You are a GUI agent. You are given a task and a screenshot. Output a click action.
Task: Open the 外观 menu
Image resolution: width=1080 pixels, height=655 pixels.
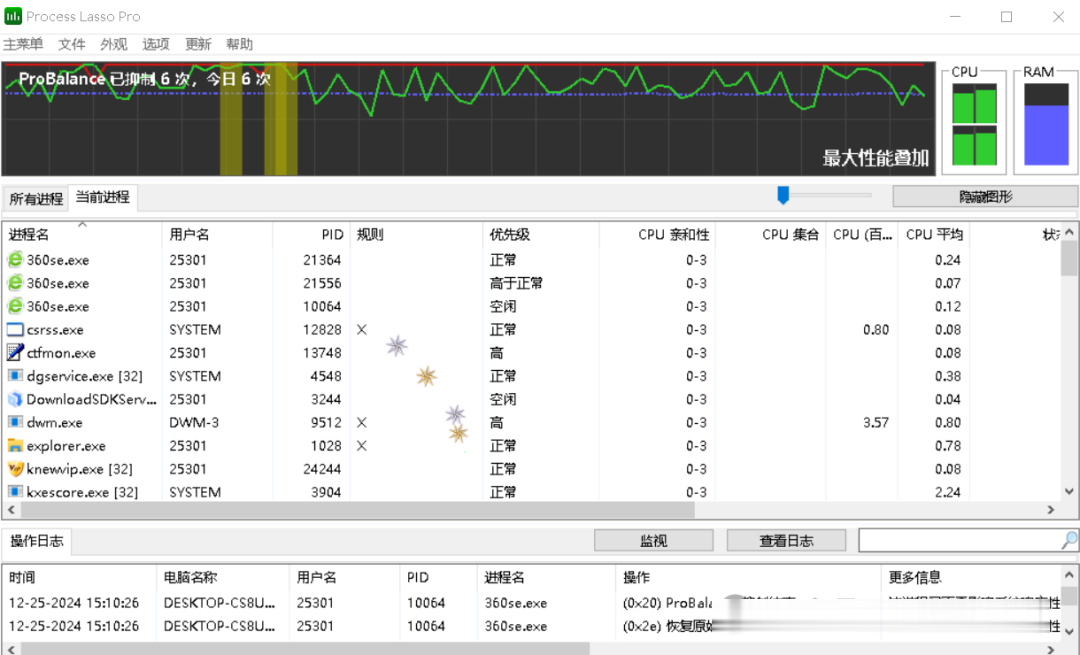114,44
